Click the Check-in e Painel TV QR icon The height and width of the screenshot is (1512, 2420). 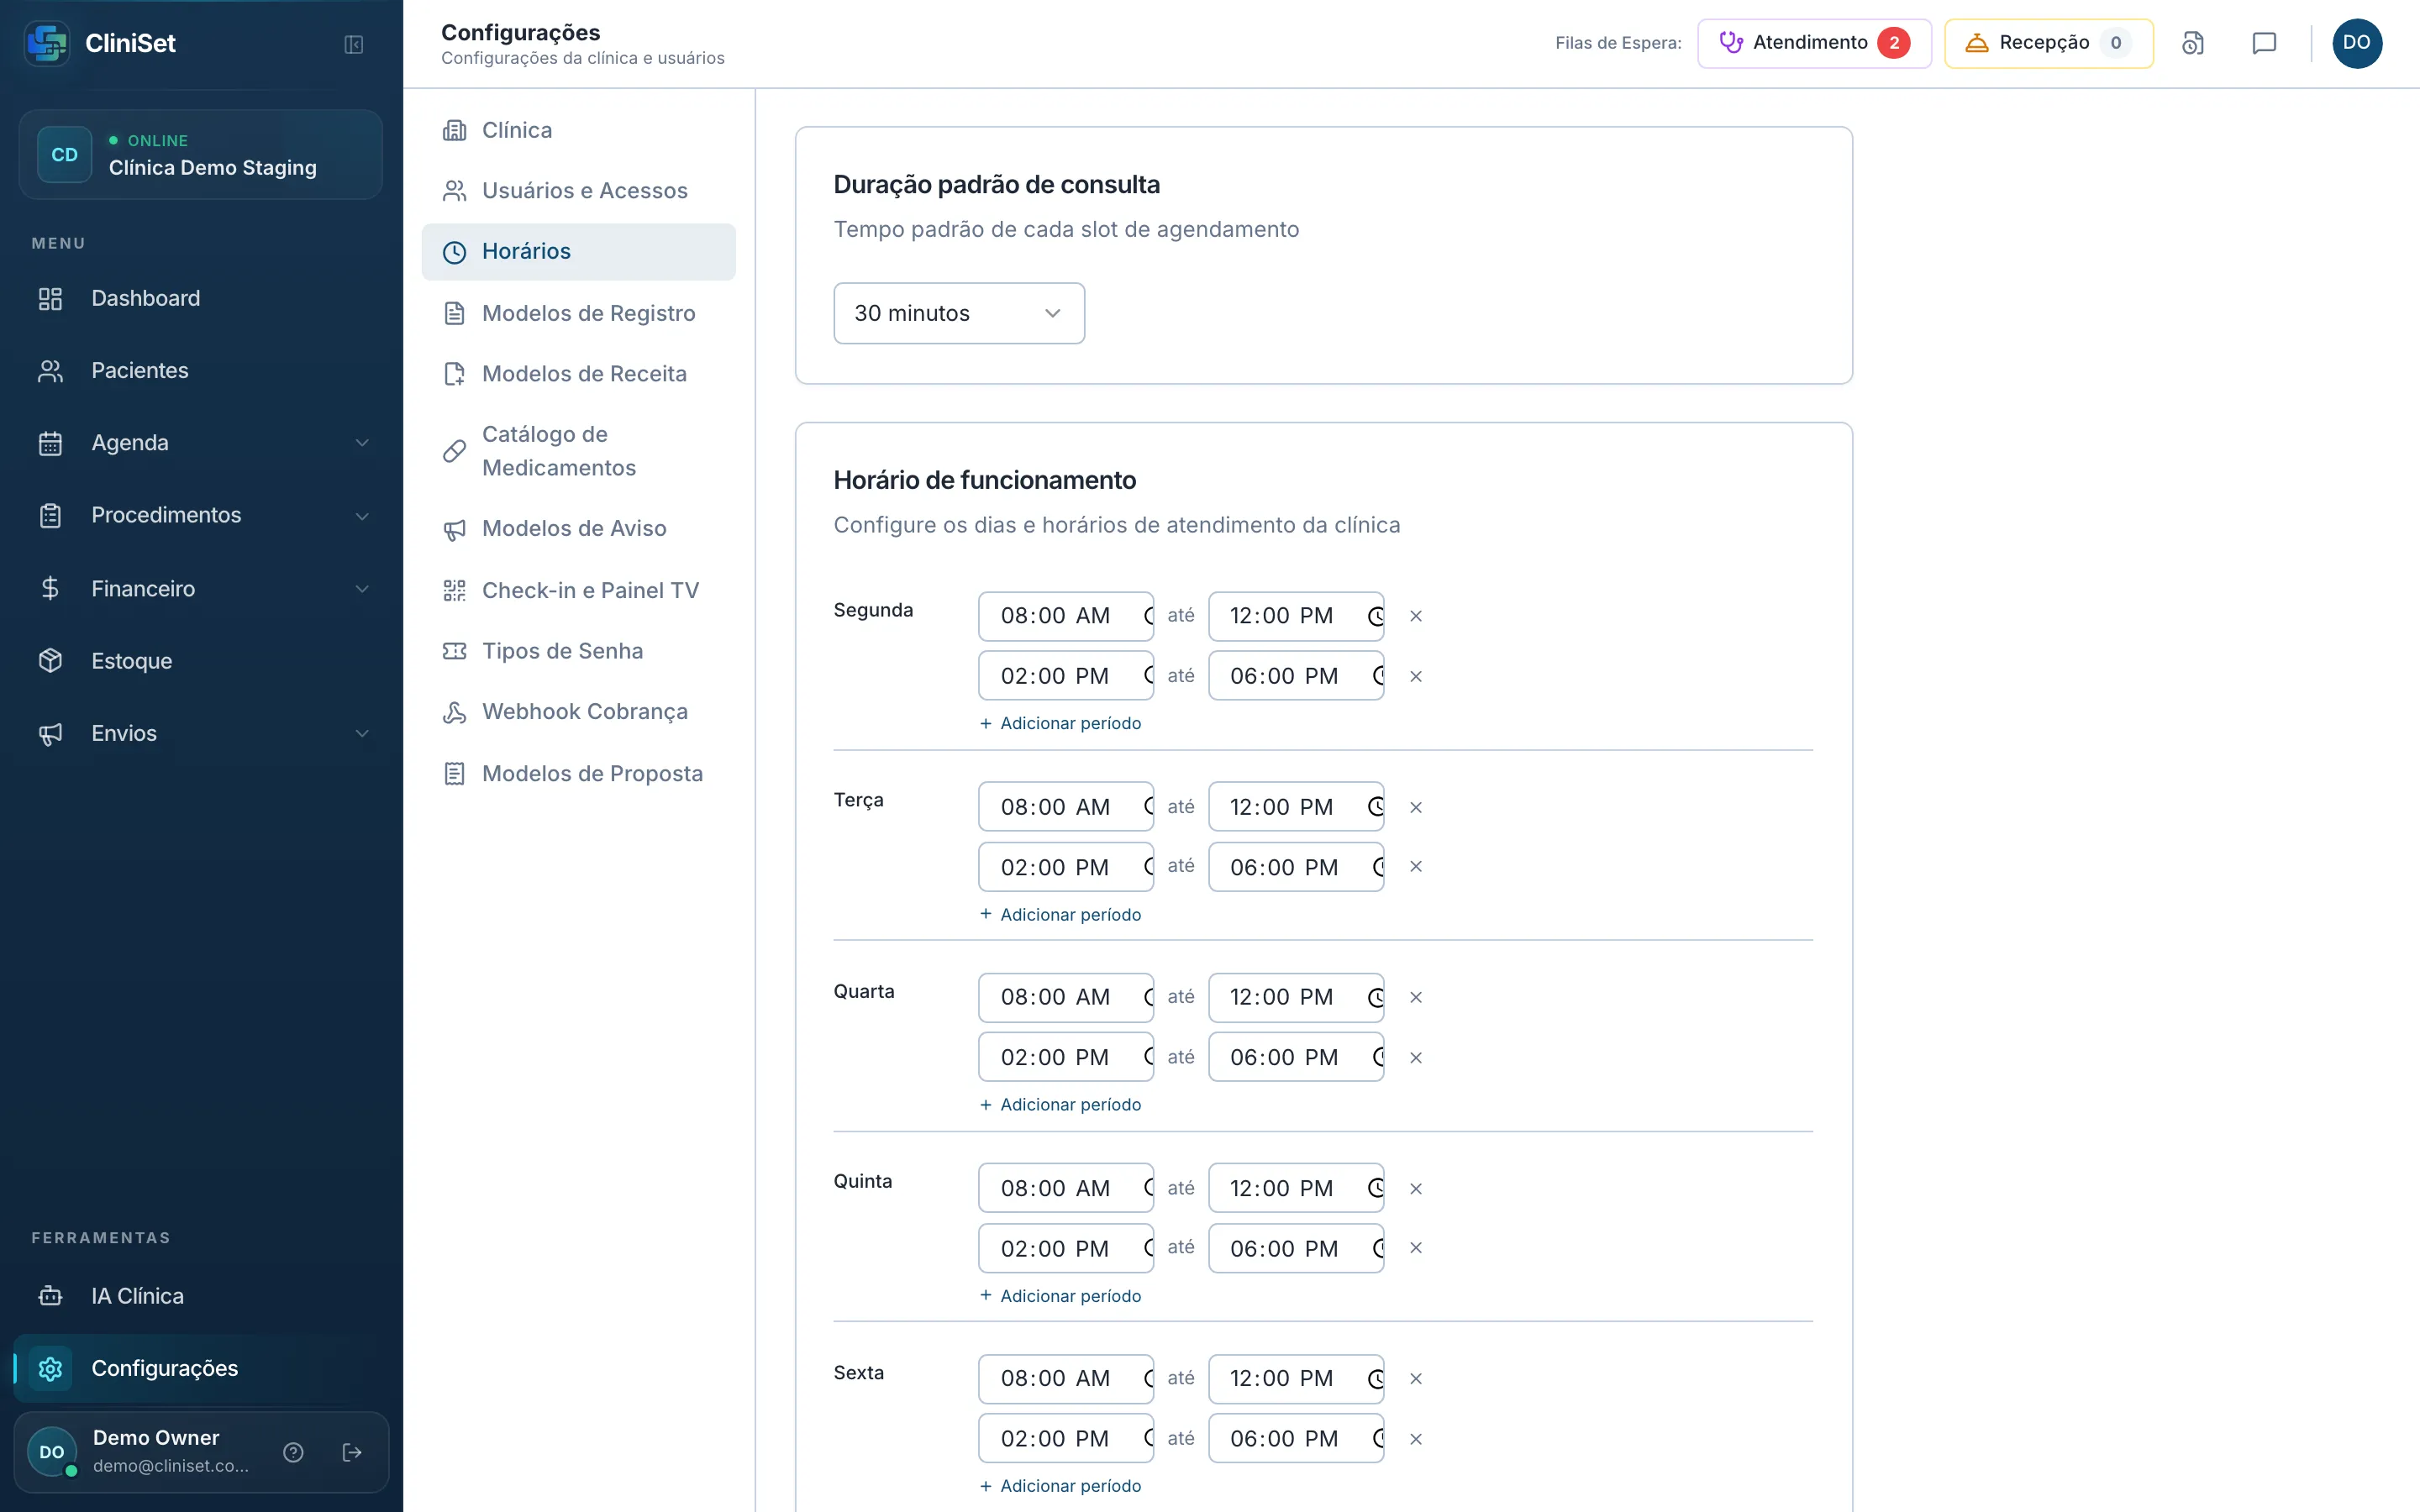(454, 590)
